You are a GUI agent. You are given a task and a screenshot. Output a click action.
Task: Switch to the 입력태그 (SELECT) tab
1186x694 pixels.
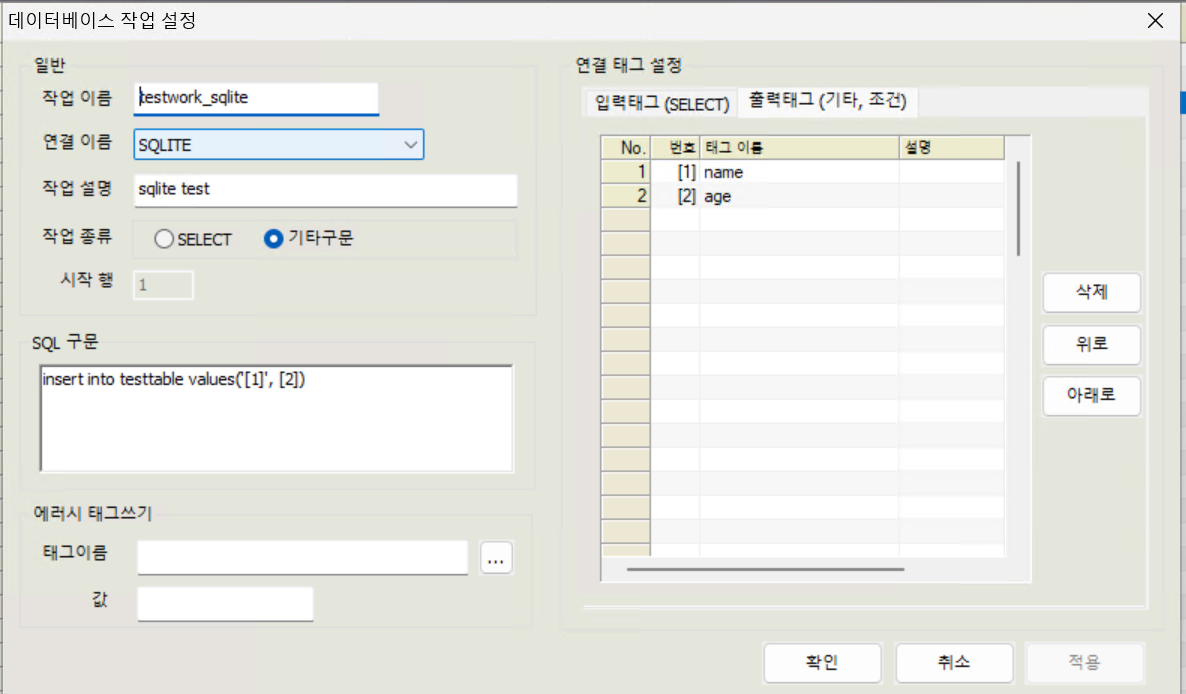[662, 104]
